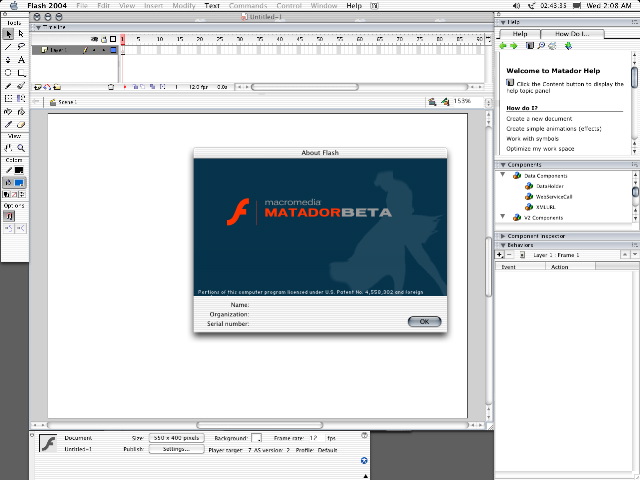Switch to the How Do I tab
This screenshot has width=640, height=480.
(572, 34)
